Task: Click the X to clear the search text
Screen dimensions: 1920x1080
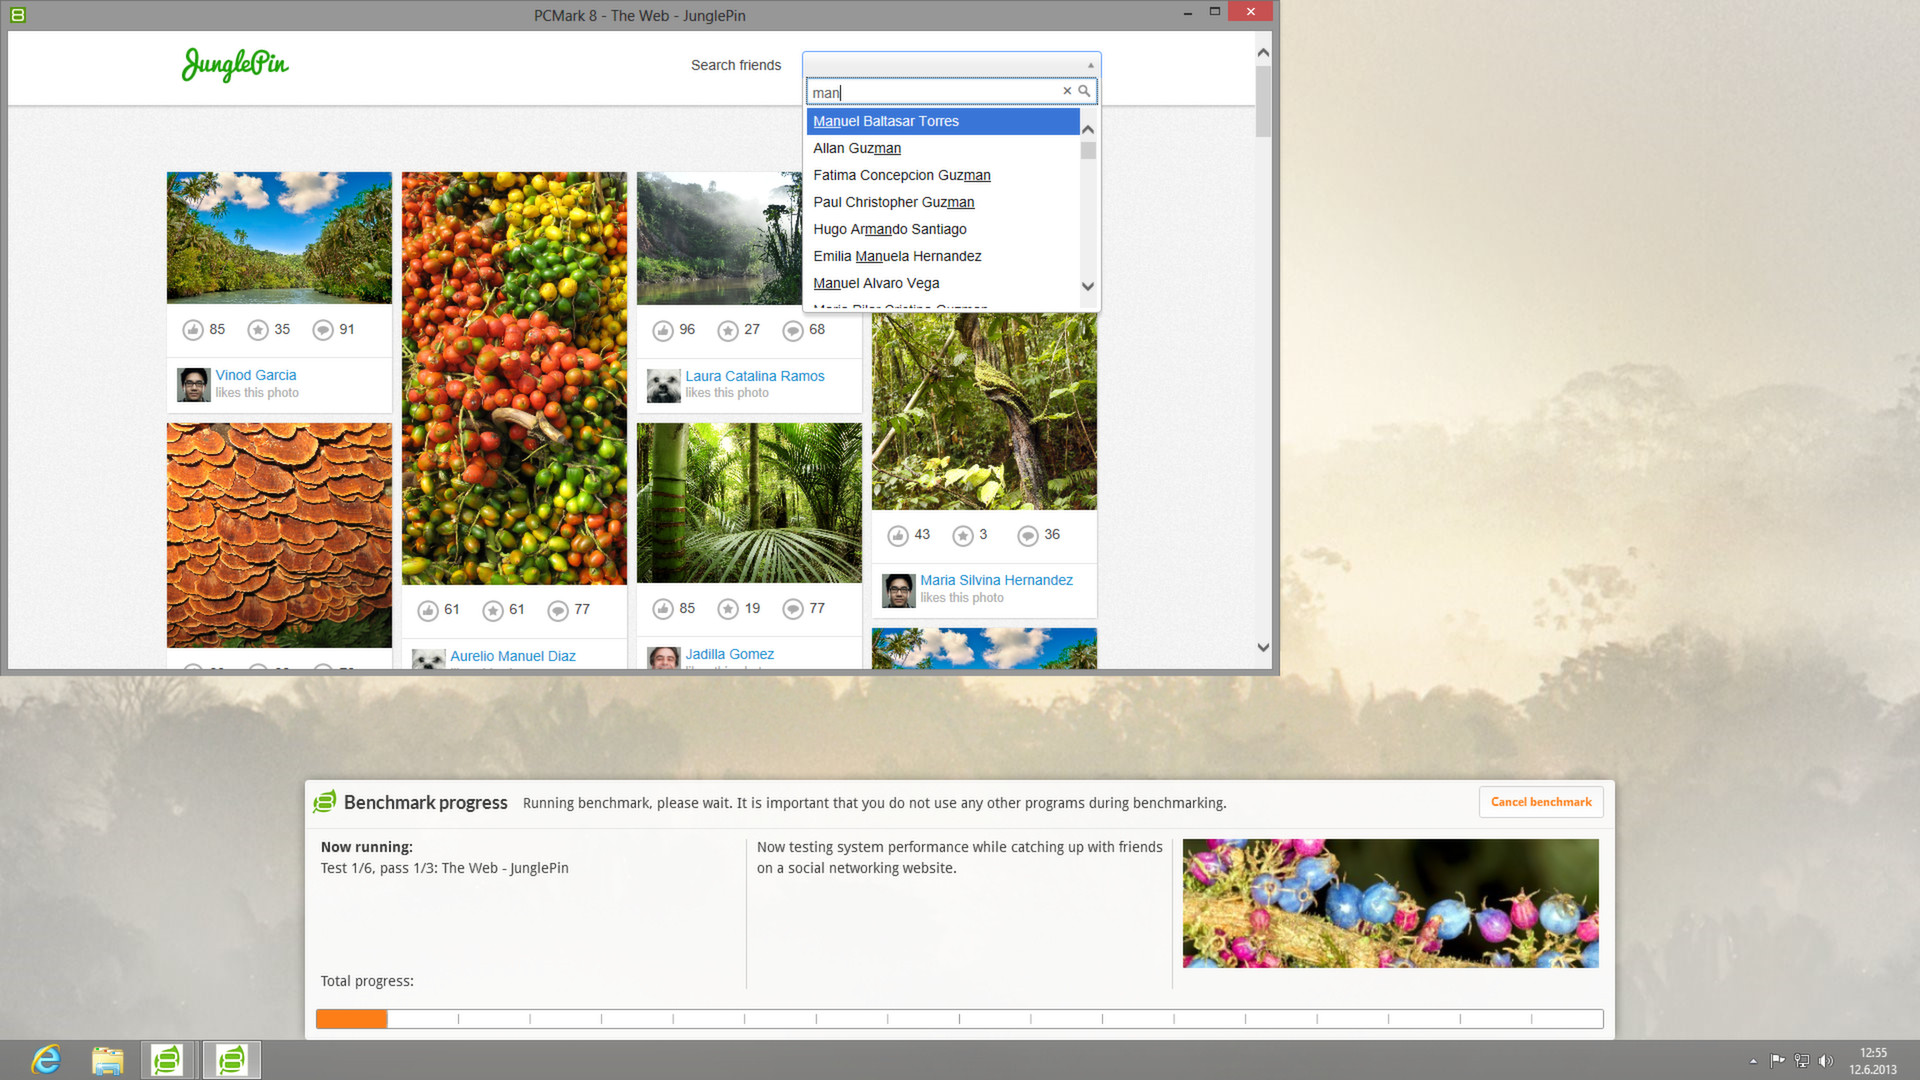Action: 1067,91
